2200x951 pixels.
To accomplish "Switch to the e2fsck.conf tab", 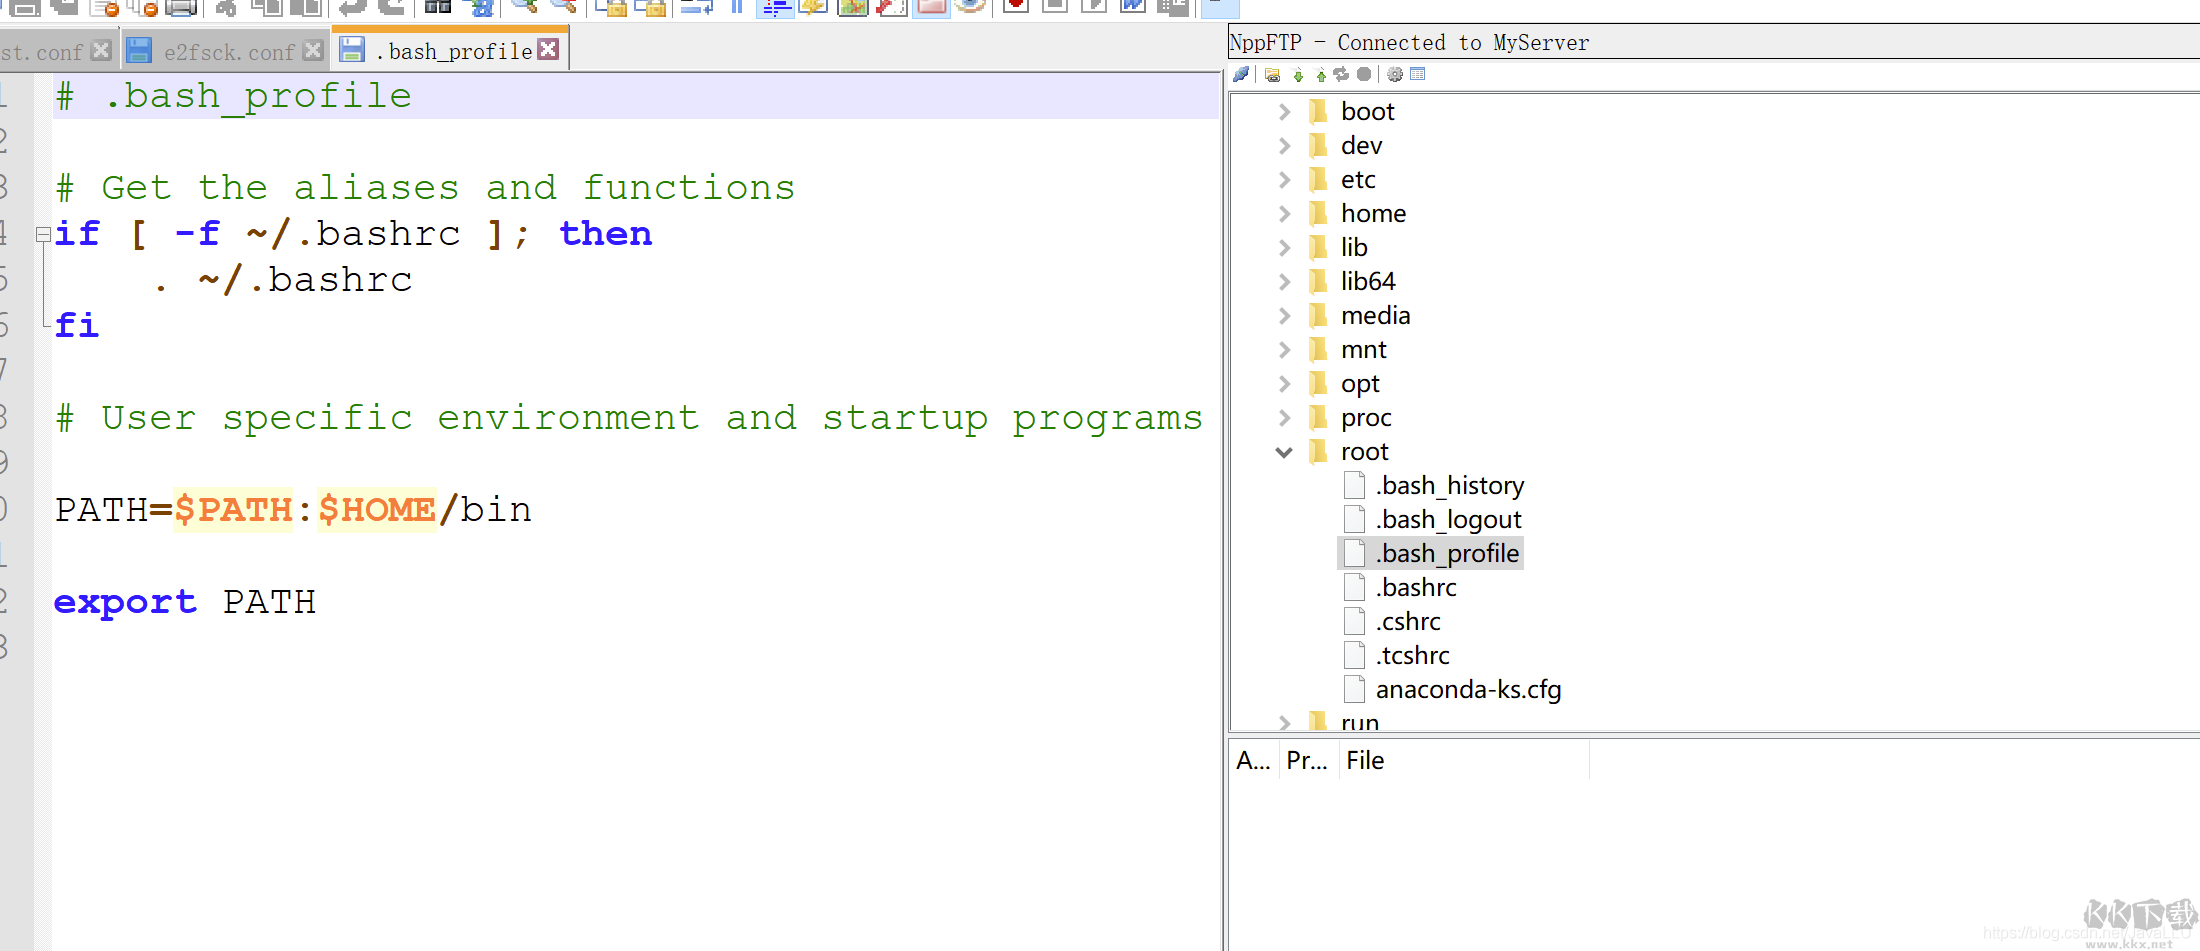I will coord(228,52).
